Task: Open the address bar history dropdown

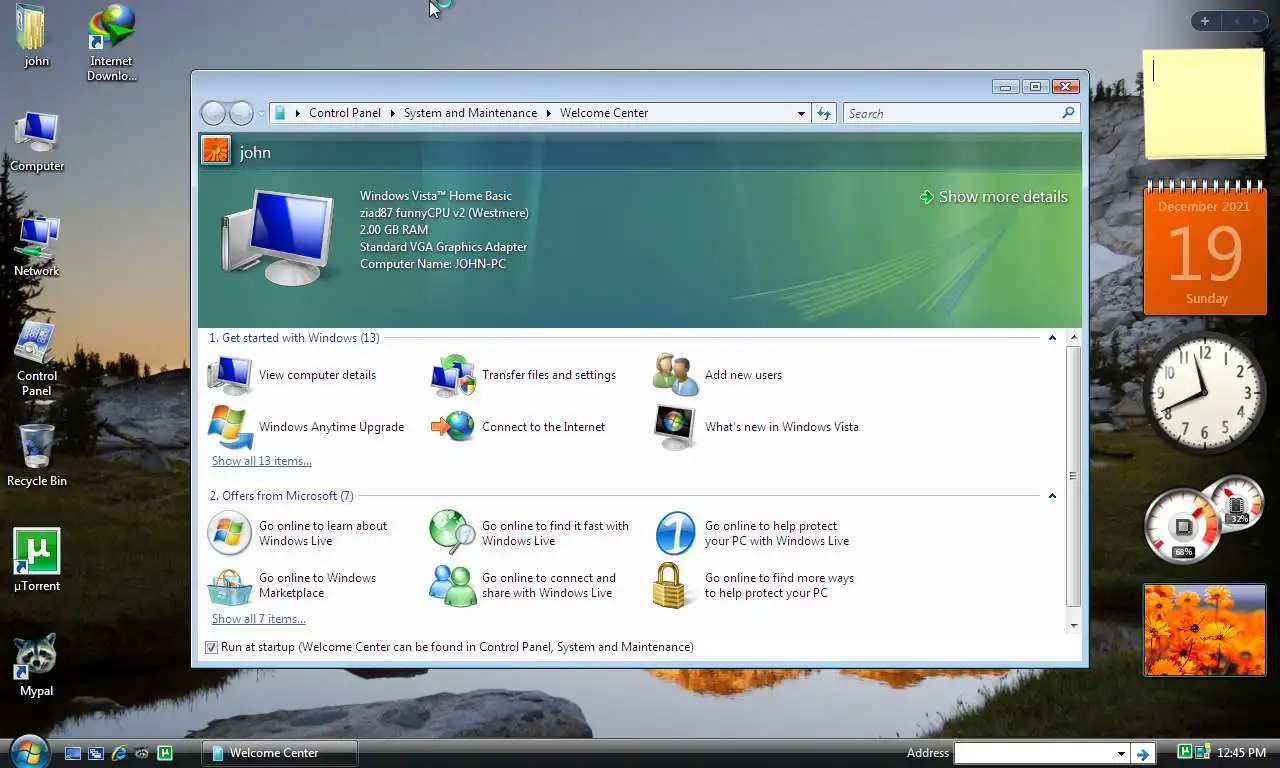Action: [801, 113]
